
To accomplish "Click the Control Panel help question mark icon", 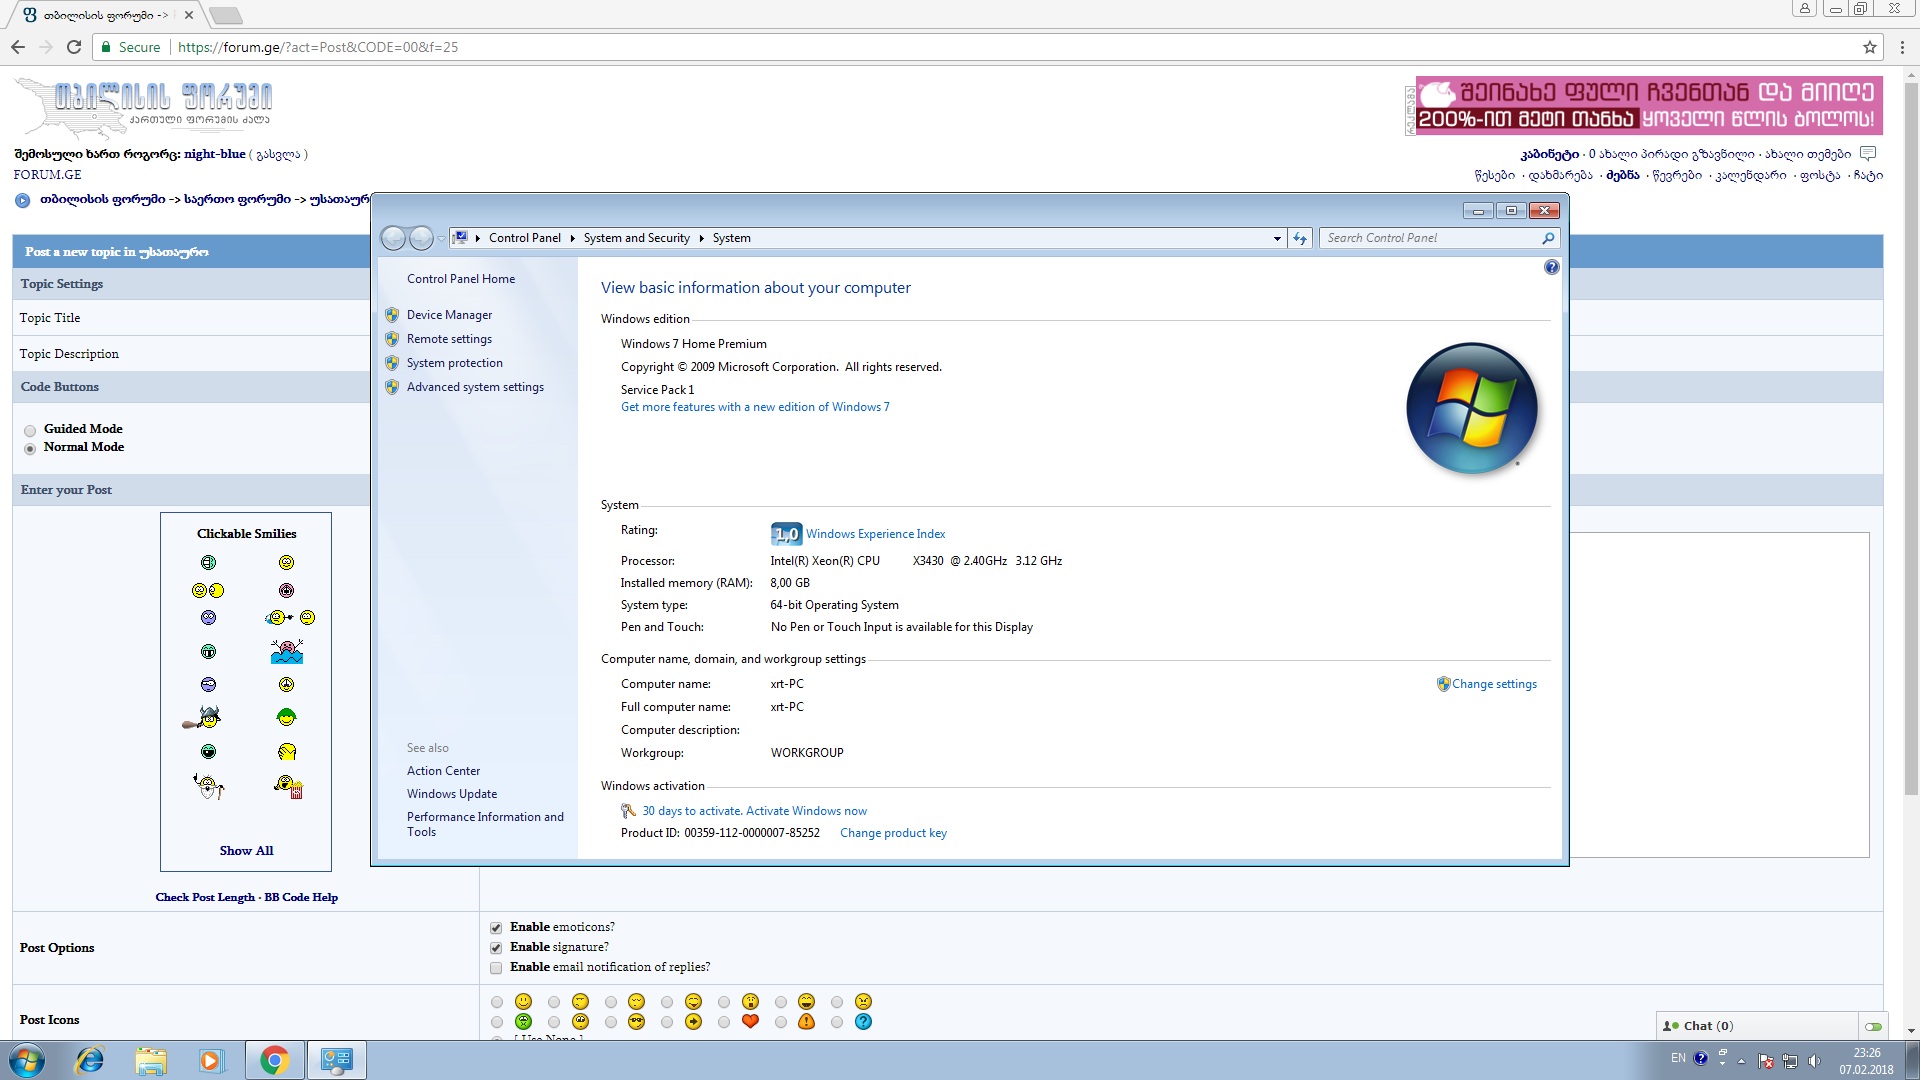I will [x=1551, y=267].
